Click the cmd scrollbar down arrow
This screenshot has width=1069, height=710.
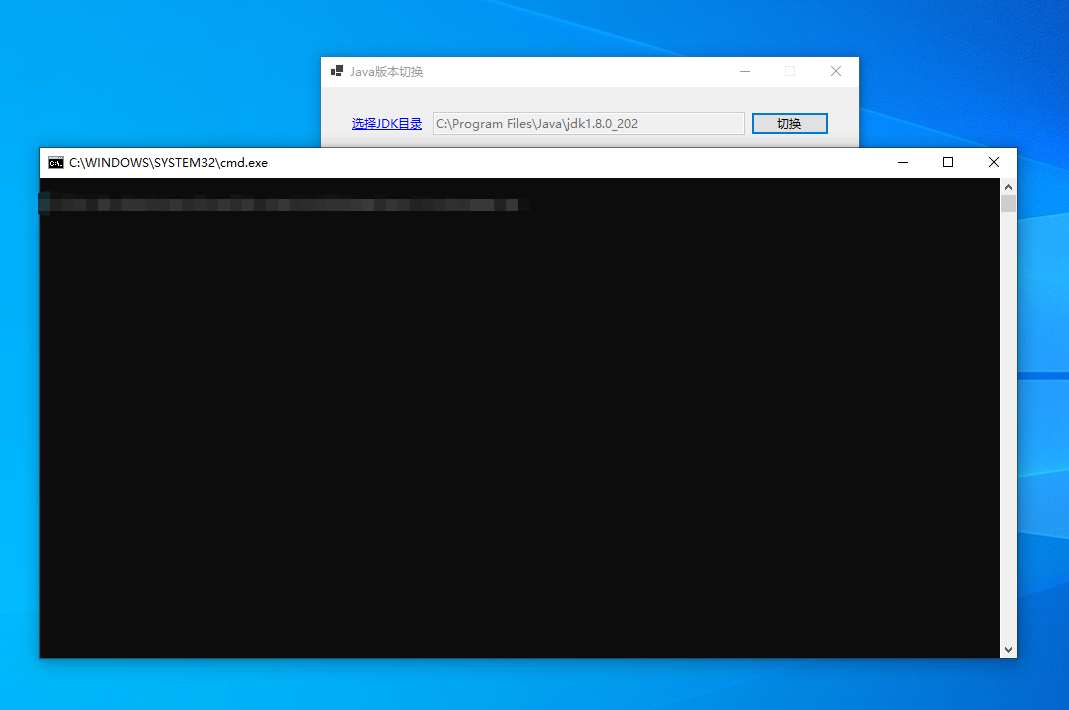tap(1008, 650)
